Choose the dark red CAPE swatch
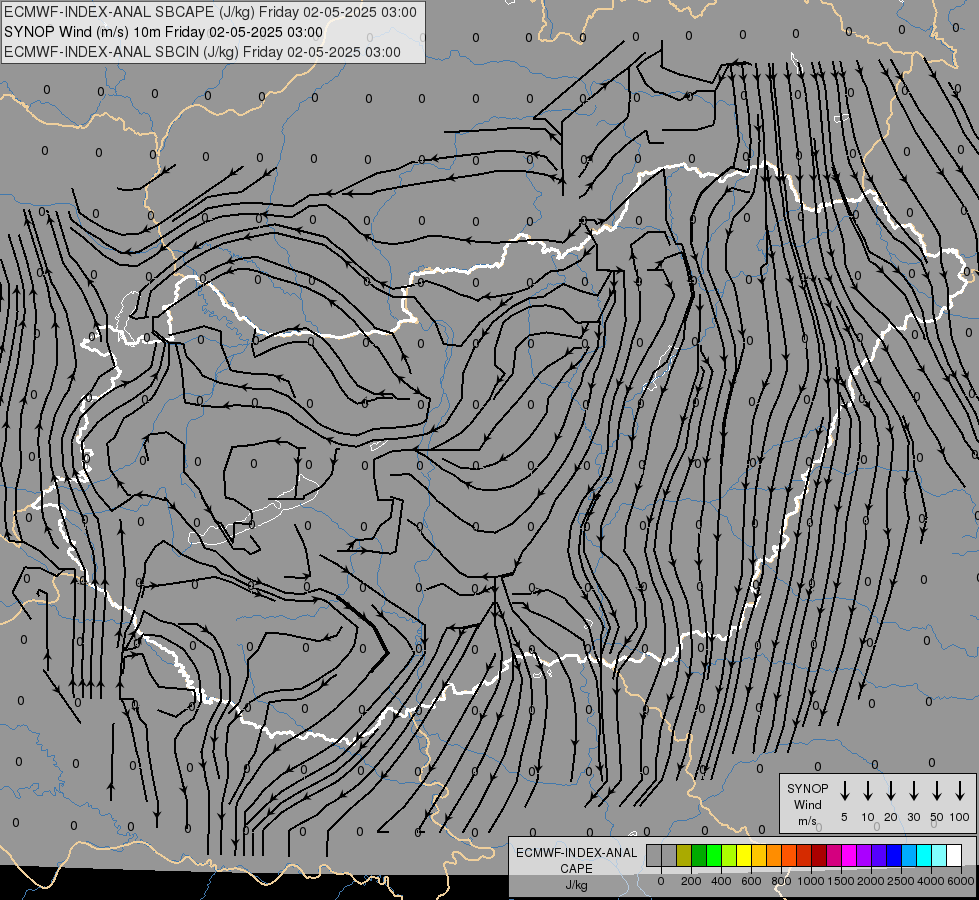This screenshot has width=979, height=900. pyautogui.click(x=819, y=855)
